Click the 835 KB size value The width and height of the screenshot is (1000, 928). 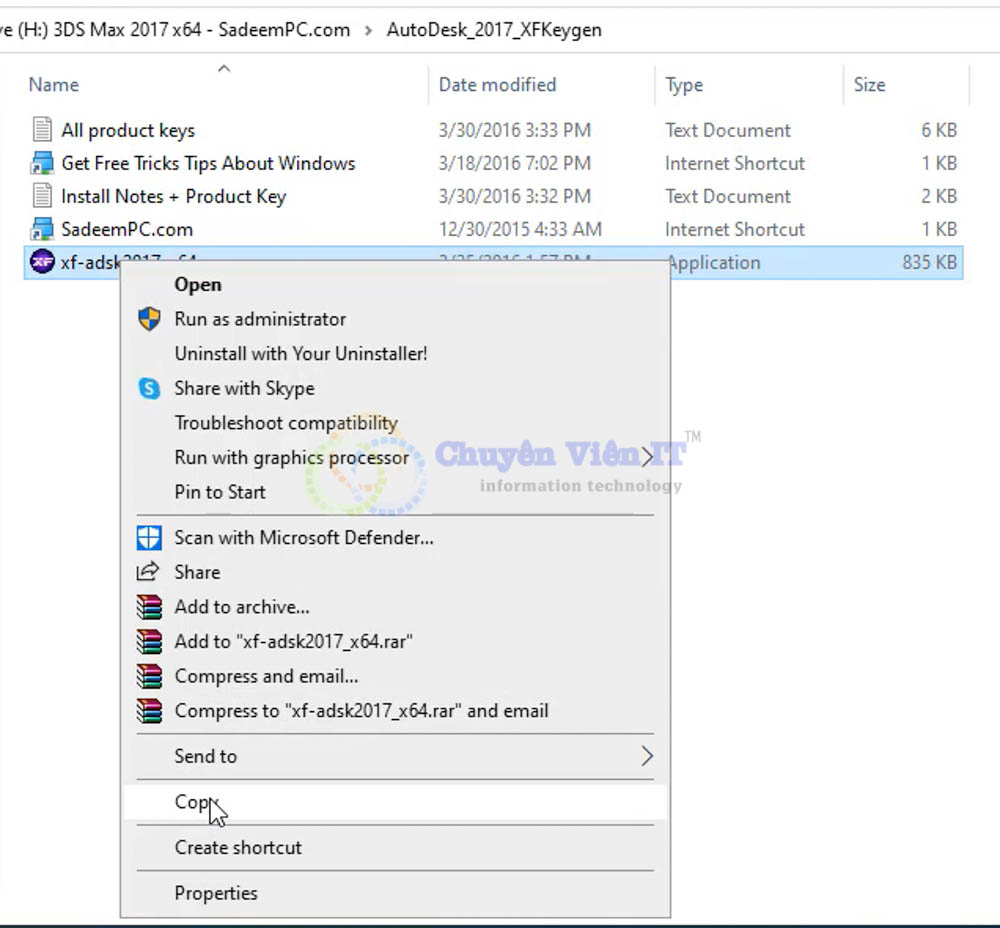930,262
